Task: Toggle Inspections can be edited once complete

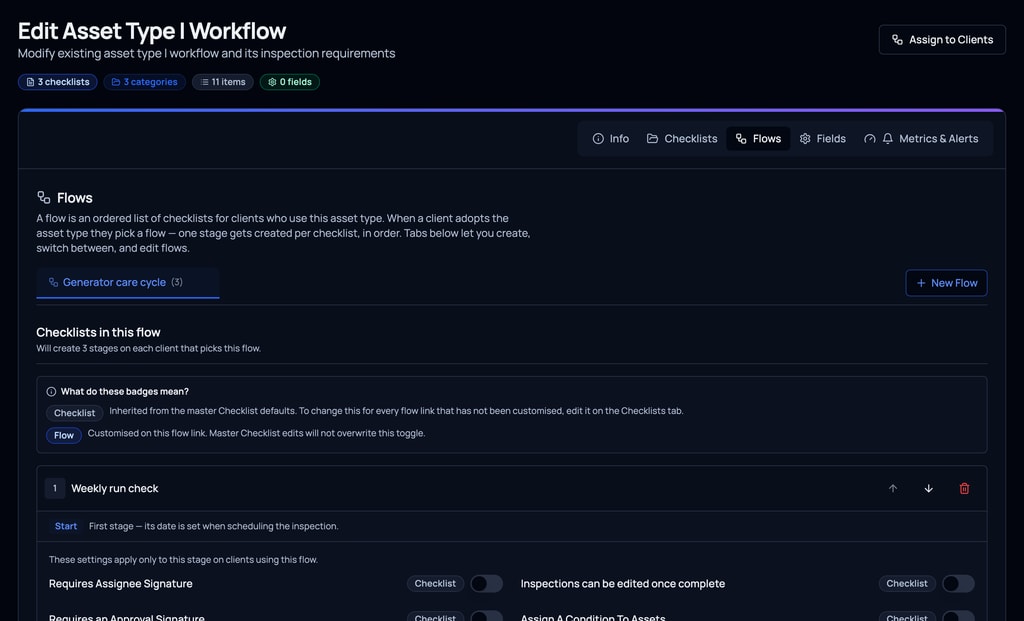Action: 958,584
